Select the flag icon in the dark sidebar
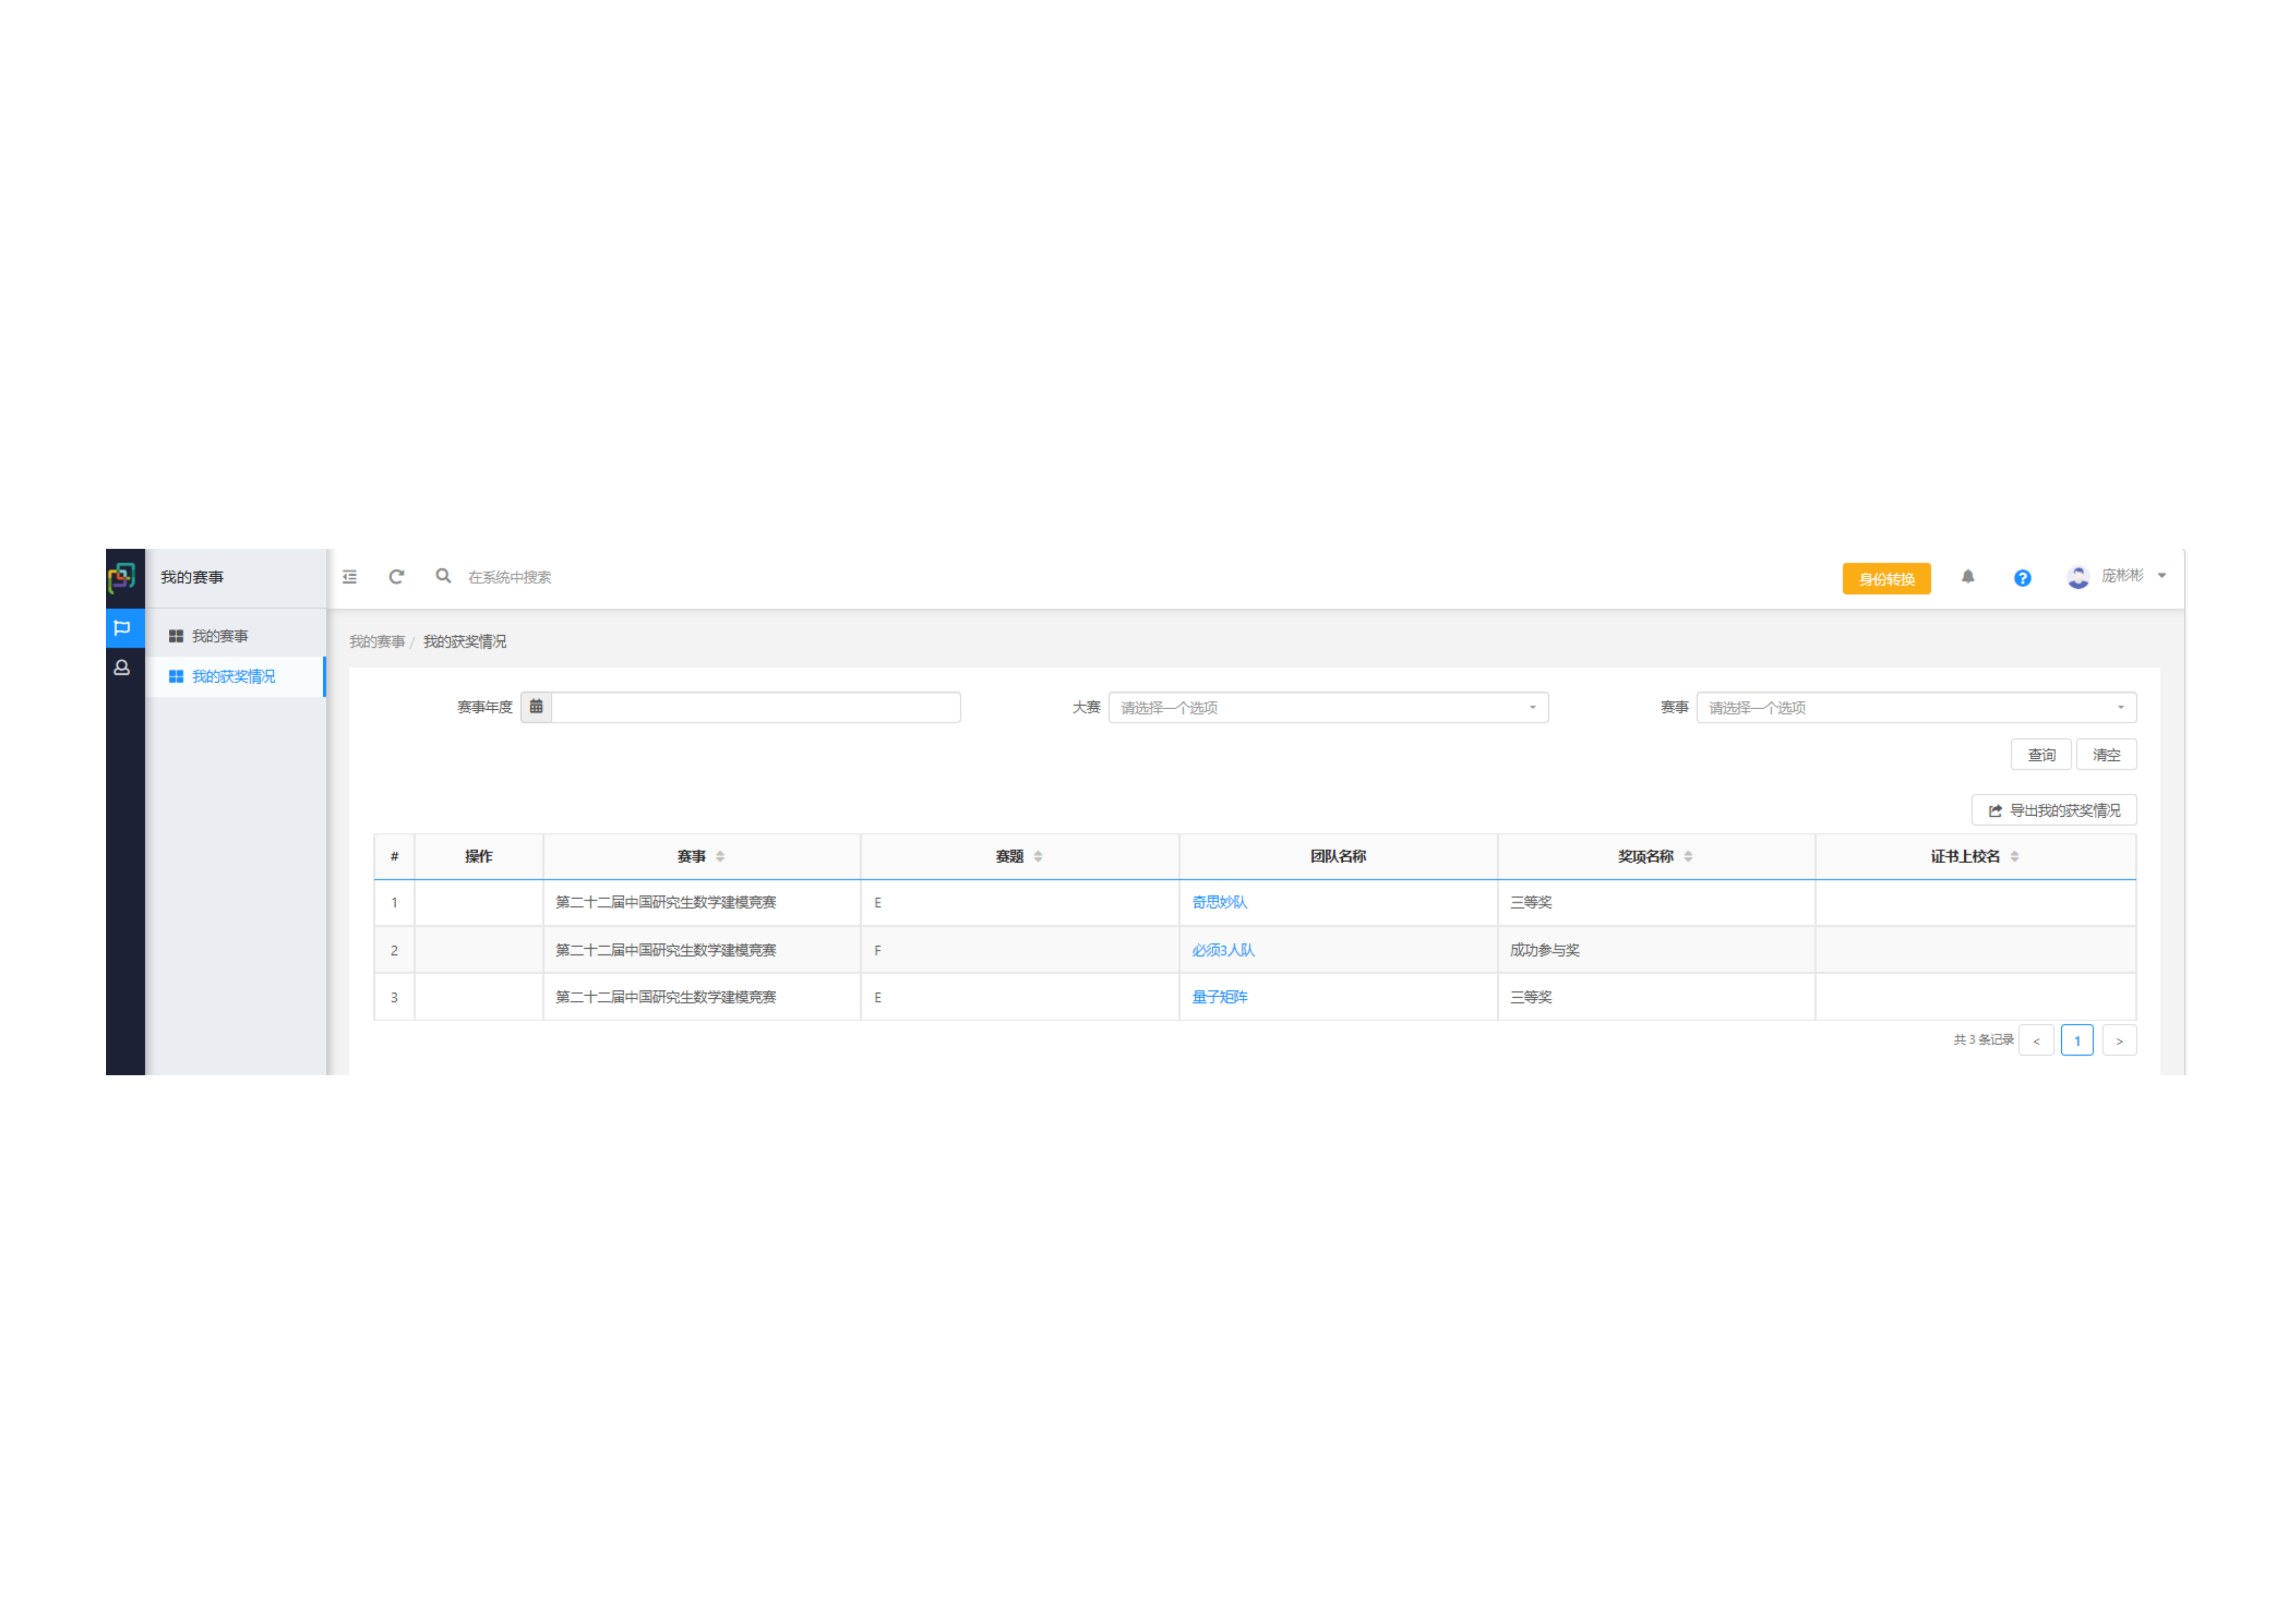 coord(122,628)
